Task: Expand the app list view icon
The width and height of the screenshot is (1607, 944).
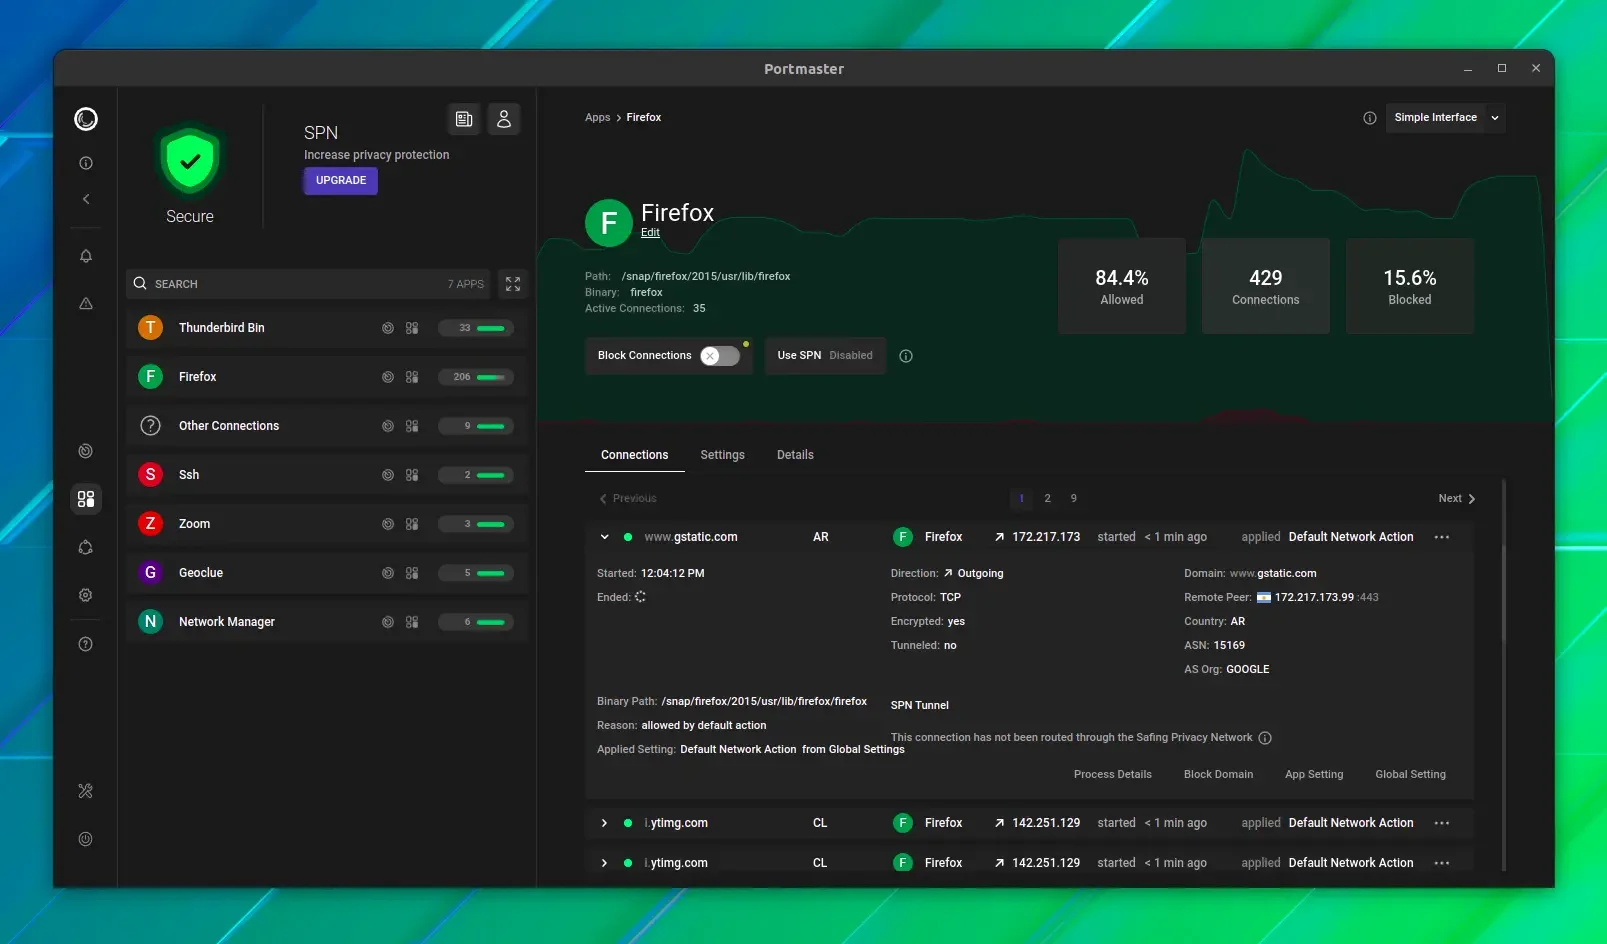Action: (513, 284)
